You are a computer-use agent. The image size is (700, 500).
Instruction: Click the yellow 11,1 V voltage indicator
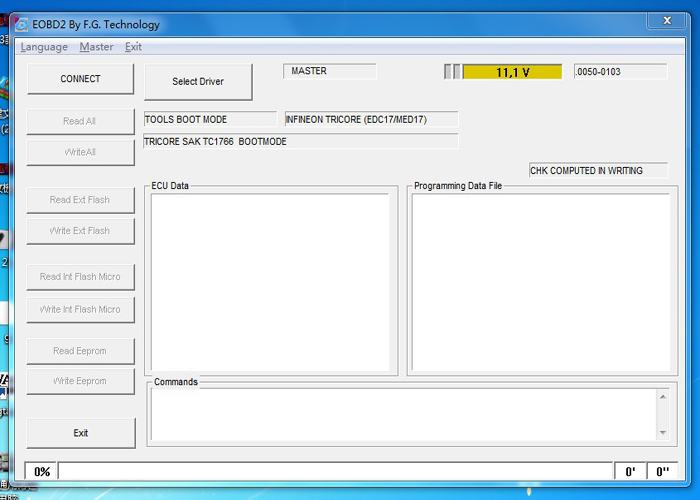click(x=512, y=72)
